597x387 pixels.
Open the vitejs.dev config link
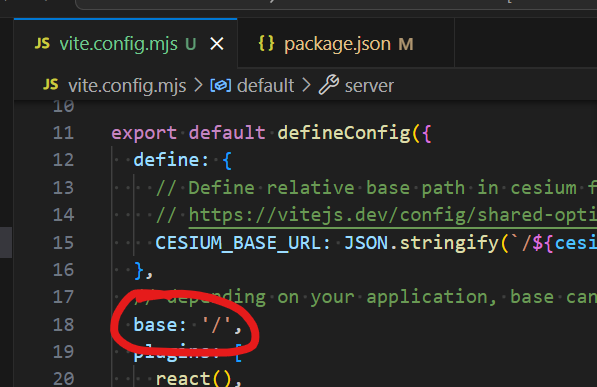(x=393, y=215)
